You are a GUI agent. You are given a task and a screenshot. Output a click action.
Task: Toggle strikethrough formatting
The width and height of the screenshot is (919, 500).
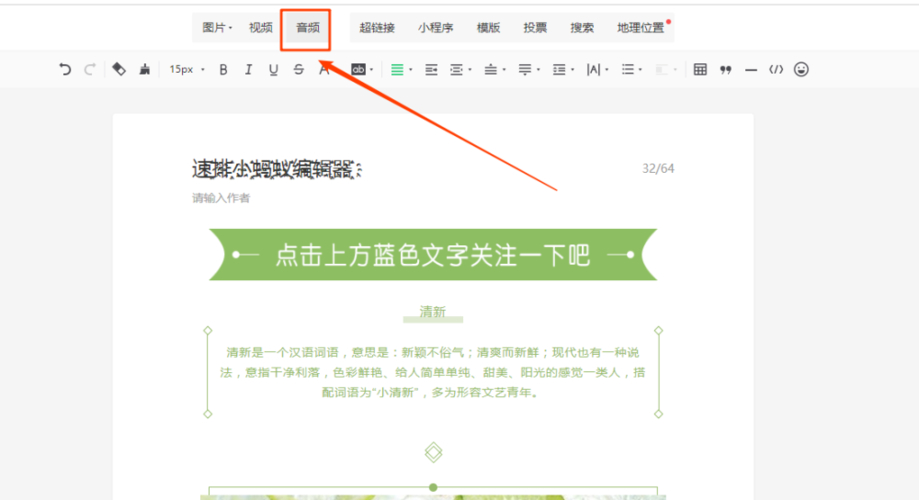point(299,69)
